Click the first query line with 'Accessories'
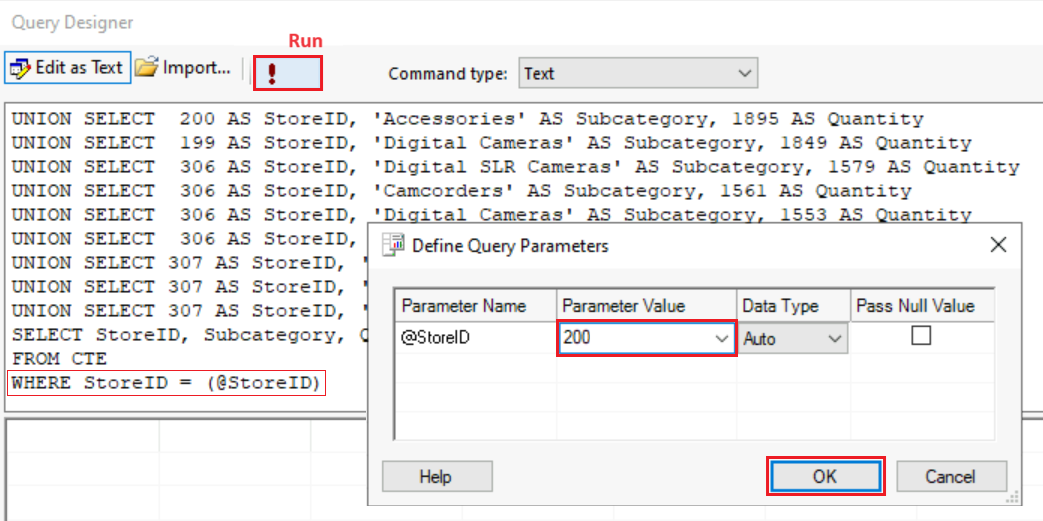This screenshot has height=521, width=1043. (467, 119)
